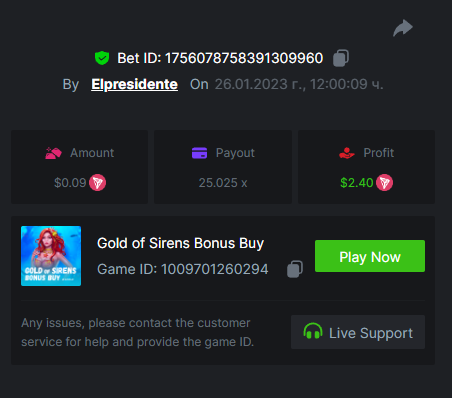Image resolution: width=452 pixels, height=398 pixels.
Task: Copy the Bet ID with copy icon
Action: (341, 58)
